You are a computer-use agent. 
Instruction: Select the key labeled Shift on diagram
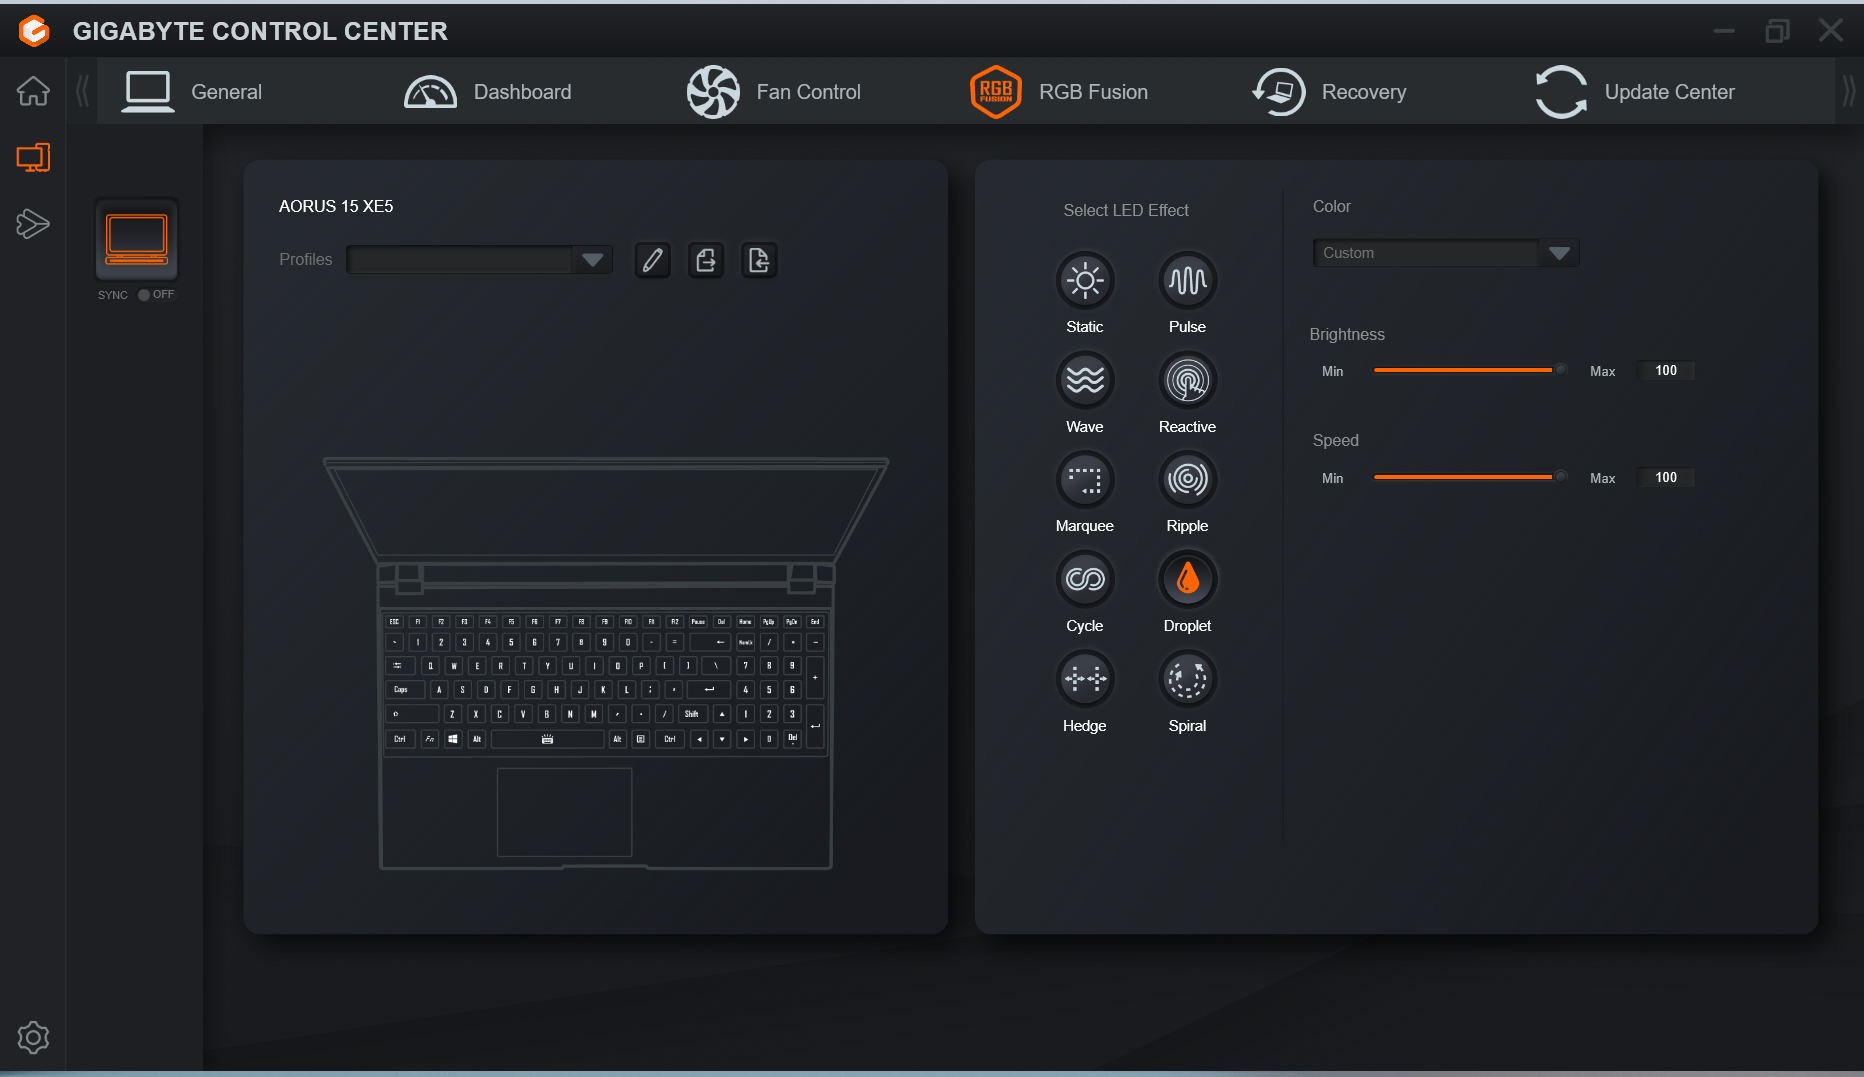pyautogui.click(x=692, y=714)
